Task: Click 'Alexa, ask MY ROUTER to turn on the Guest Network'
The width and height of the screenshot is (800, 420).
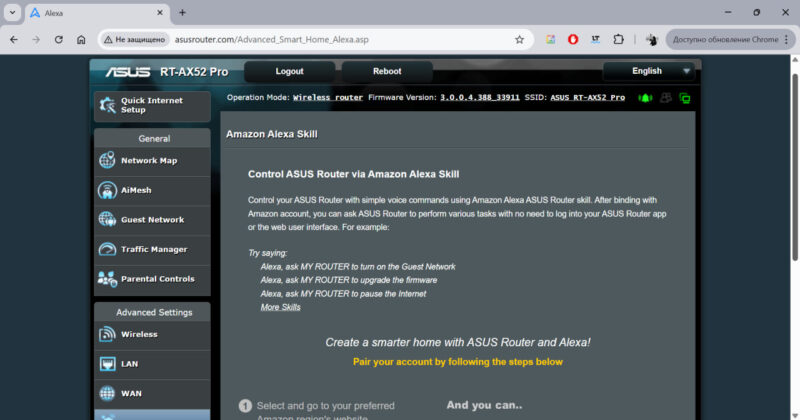Action: (358, 267)
